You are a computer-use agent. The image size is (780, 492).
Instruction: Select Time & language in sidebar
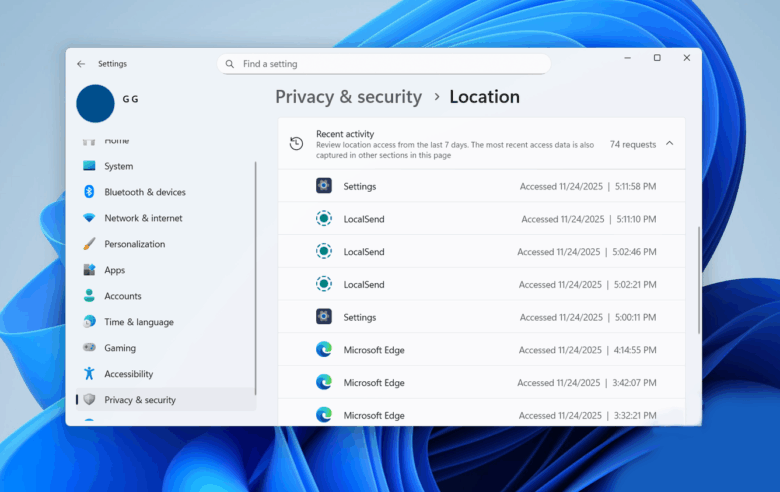click(x=138, y=322)
